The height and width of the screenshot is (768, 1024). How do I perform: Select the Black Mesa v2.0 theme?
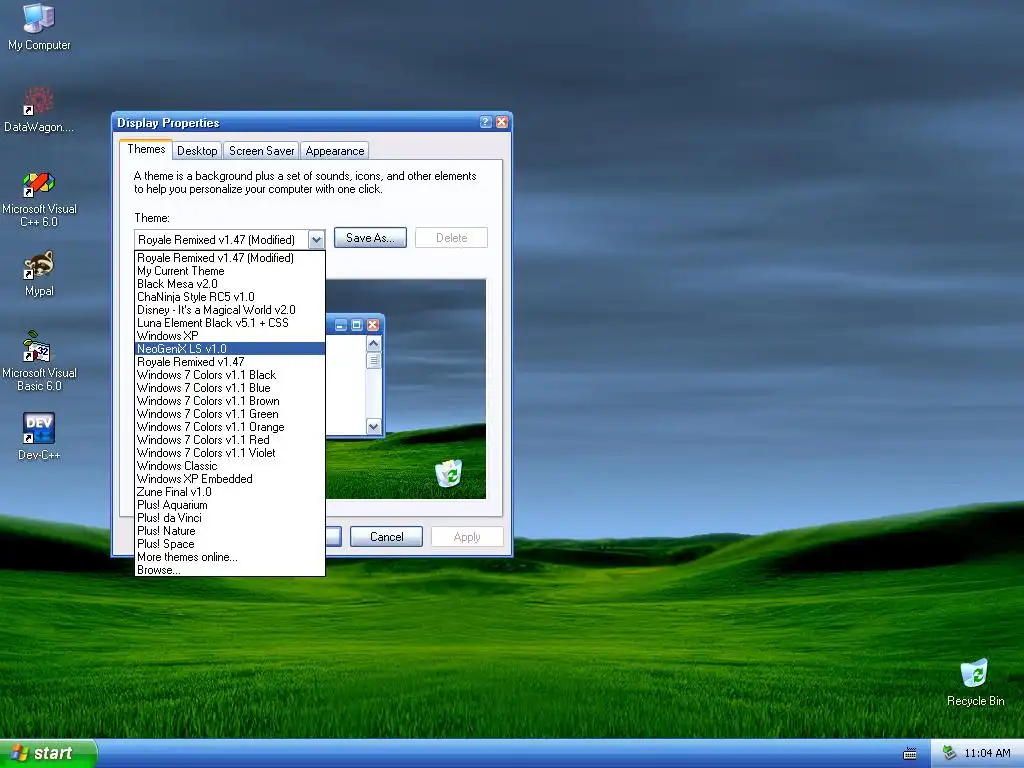coord(230,284)
